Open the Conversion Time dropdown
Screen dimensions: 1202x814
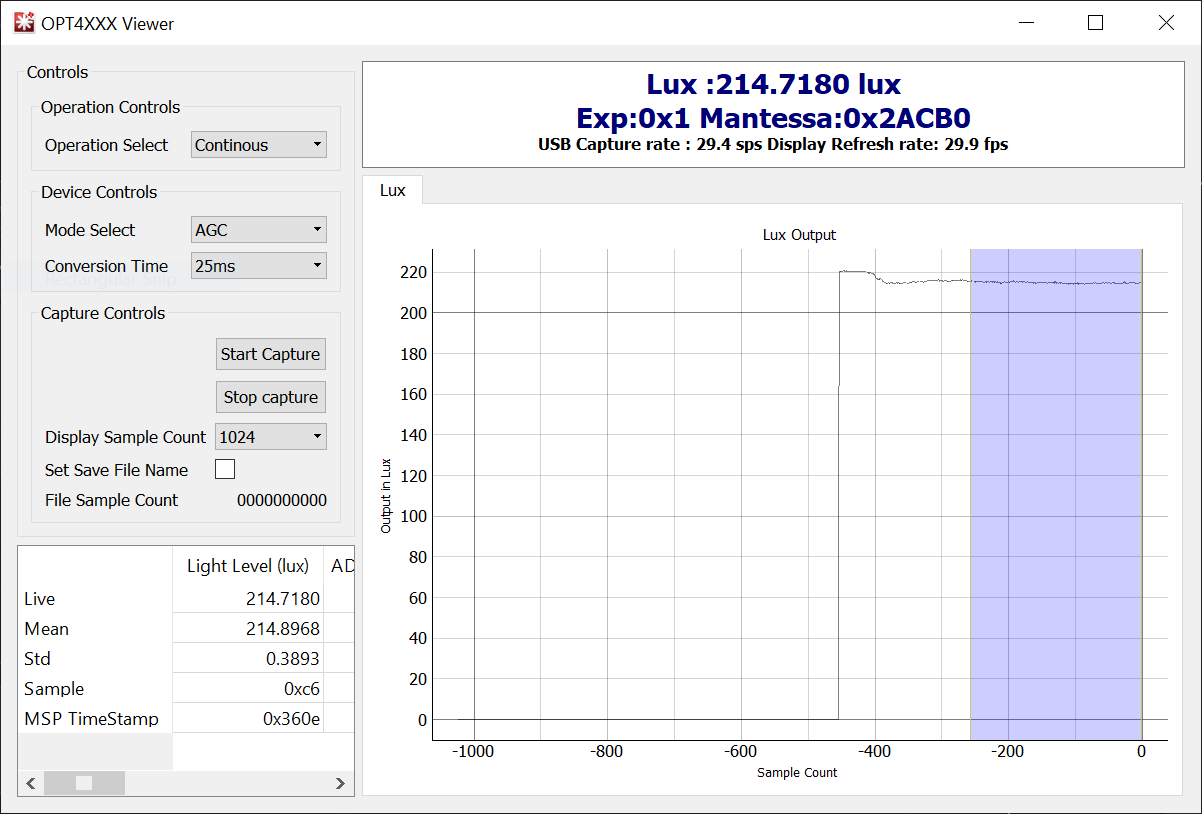click(x=259, y=266)
